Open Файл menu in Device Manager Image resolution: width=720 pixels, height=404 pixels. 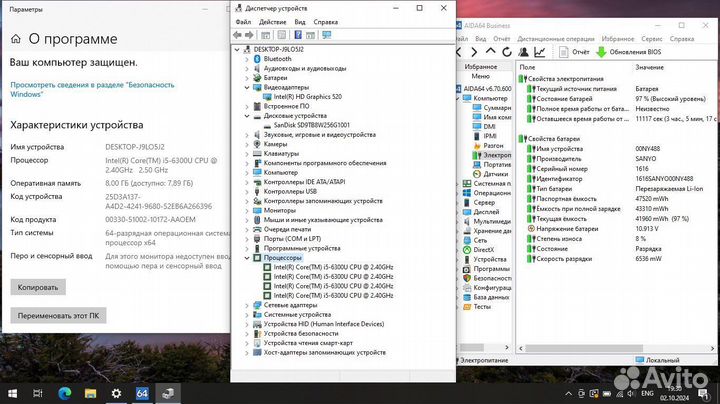click(x=243, y=22)
